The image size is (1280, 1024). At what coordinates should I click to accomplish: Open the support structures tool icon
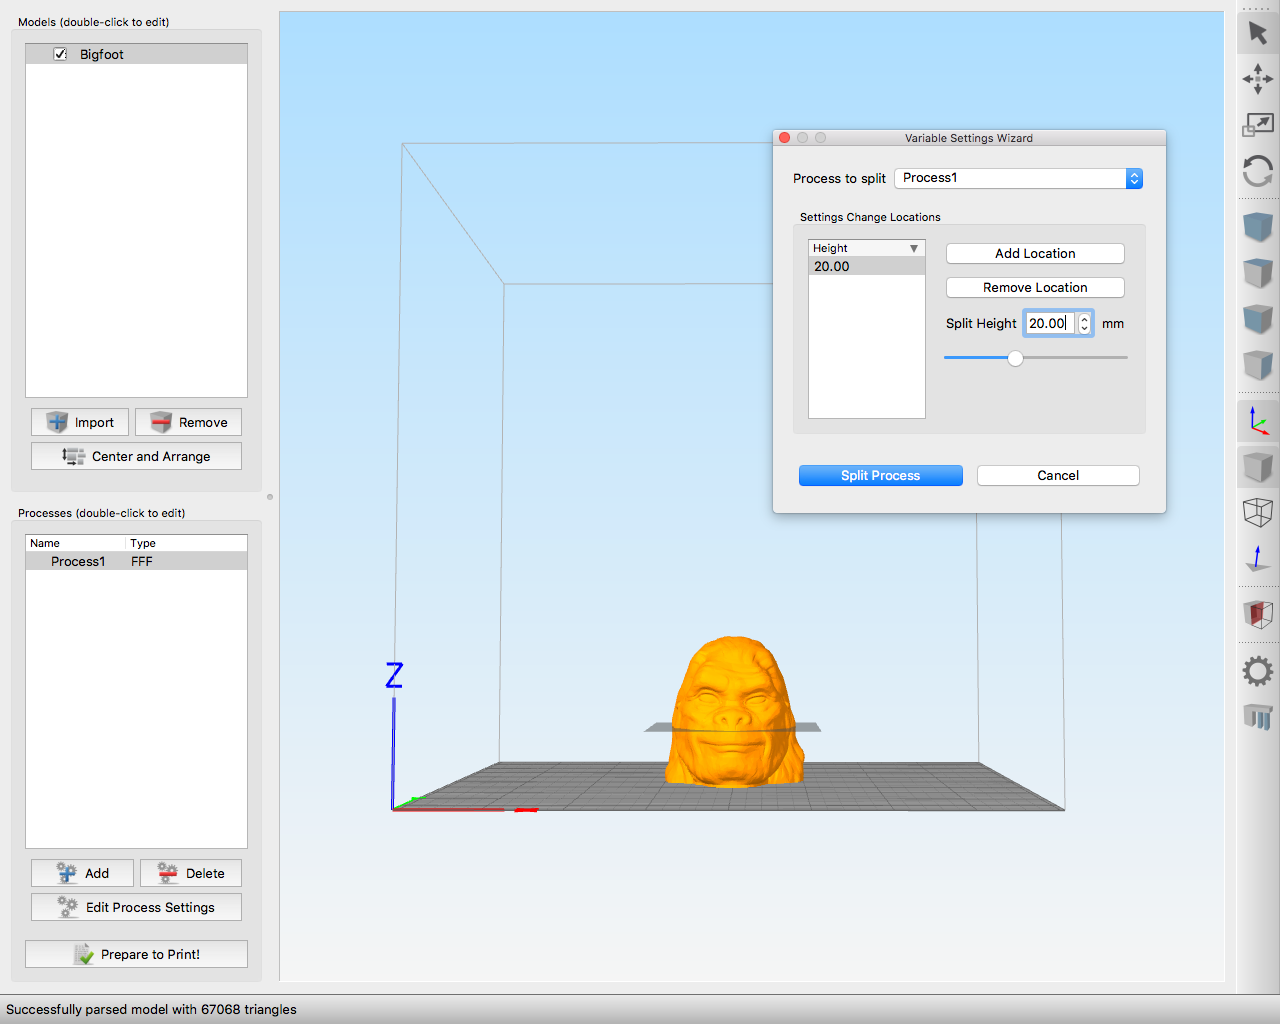click(x=1257, y=716)
